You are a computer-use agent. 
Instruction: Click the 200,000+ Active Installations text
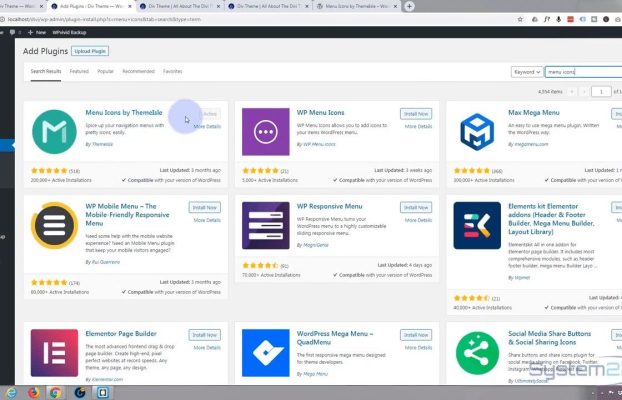click(61, 180)
